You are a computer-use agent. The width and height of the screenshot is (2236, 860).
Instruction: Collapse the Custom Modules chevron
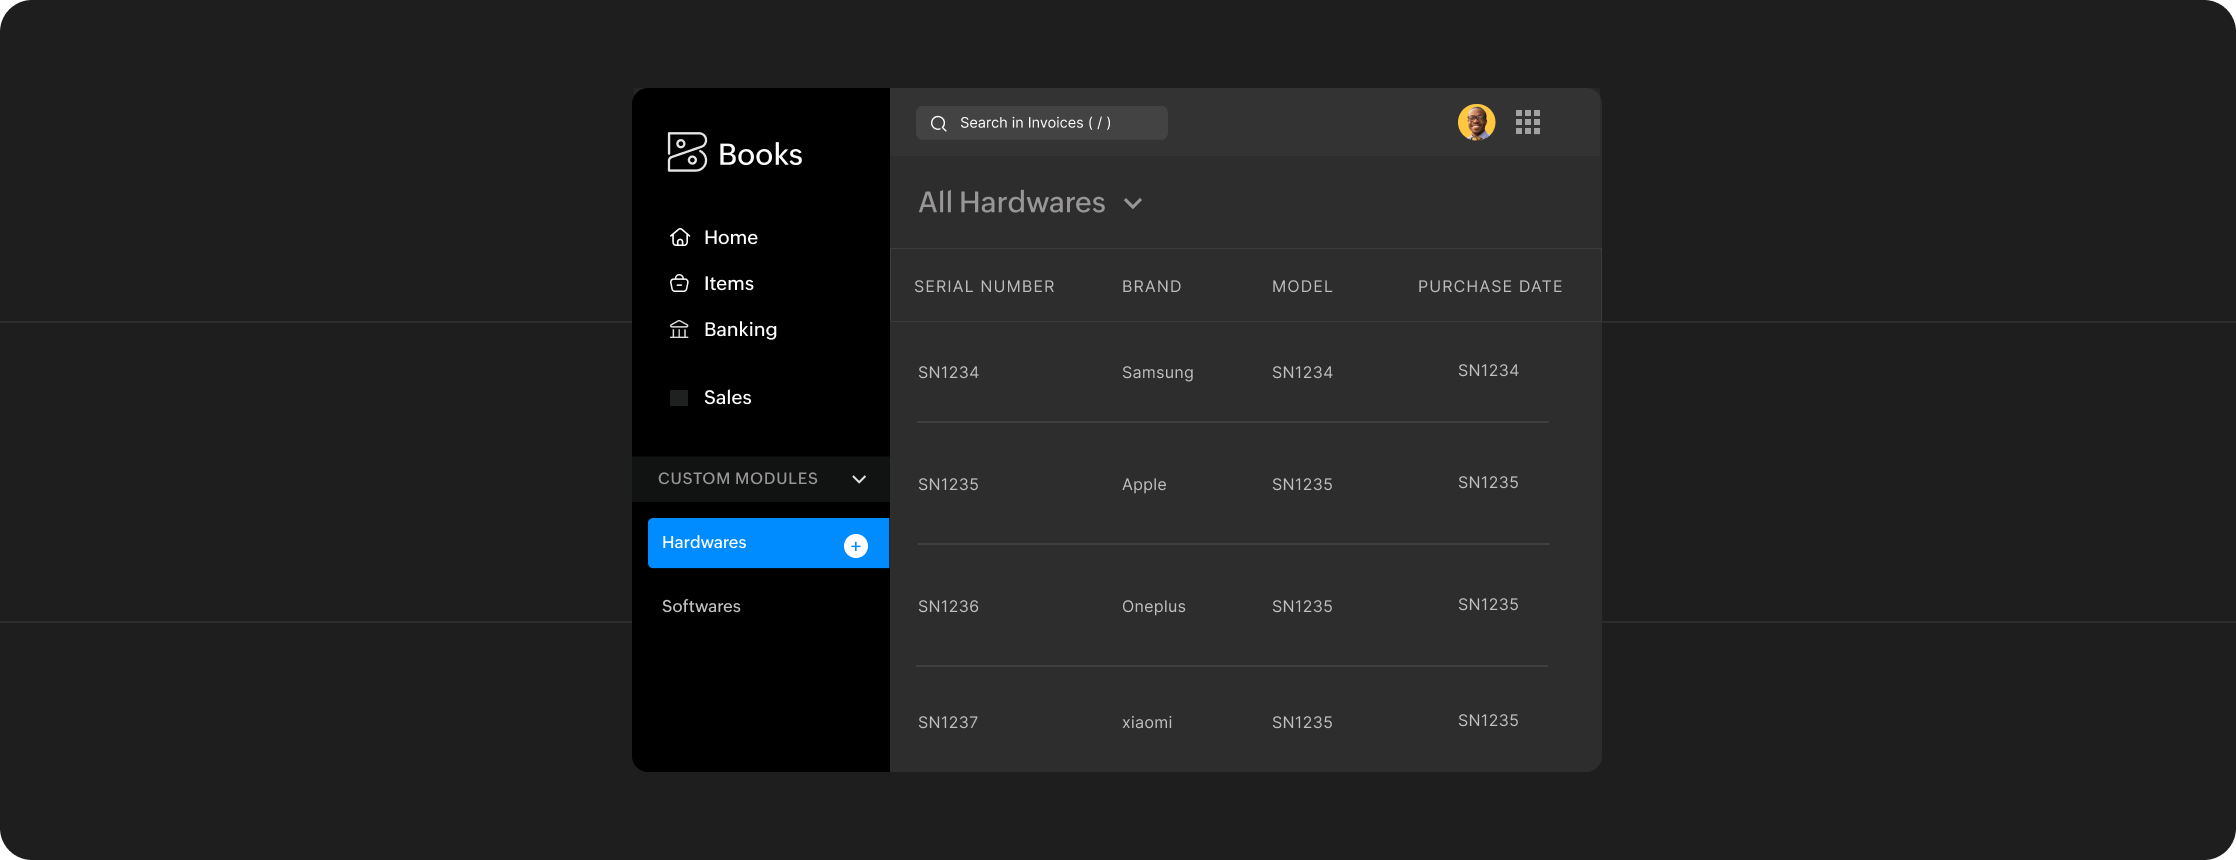[x=859, y=479]
